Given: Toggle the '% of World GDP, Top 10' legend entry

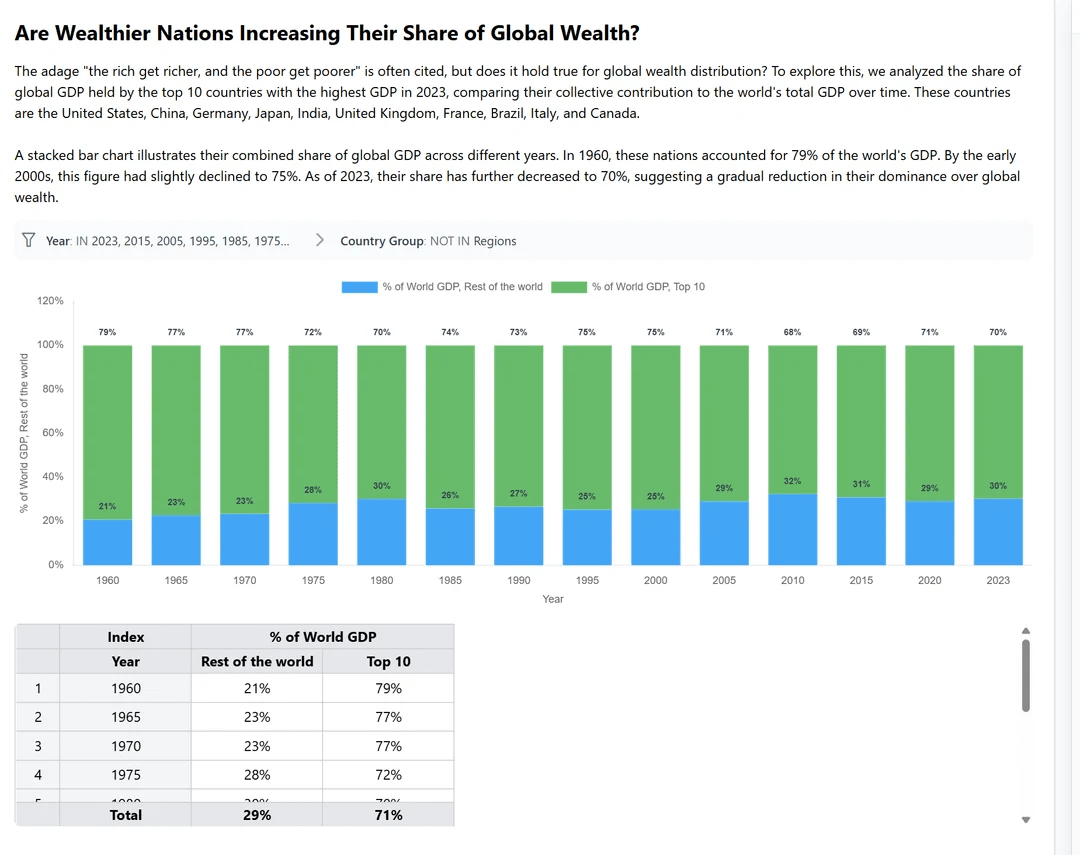Looking at the screenshot, I should [648, 286].
